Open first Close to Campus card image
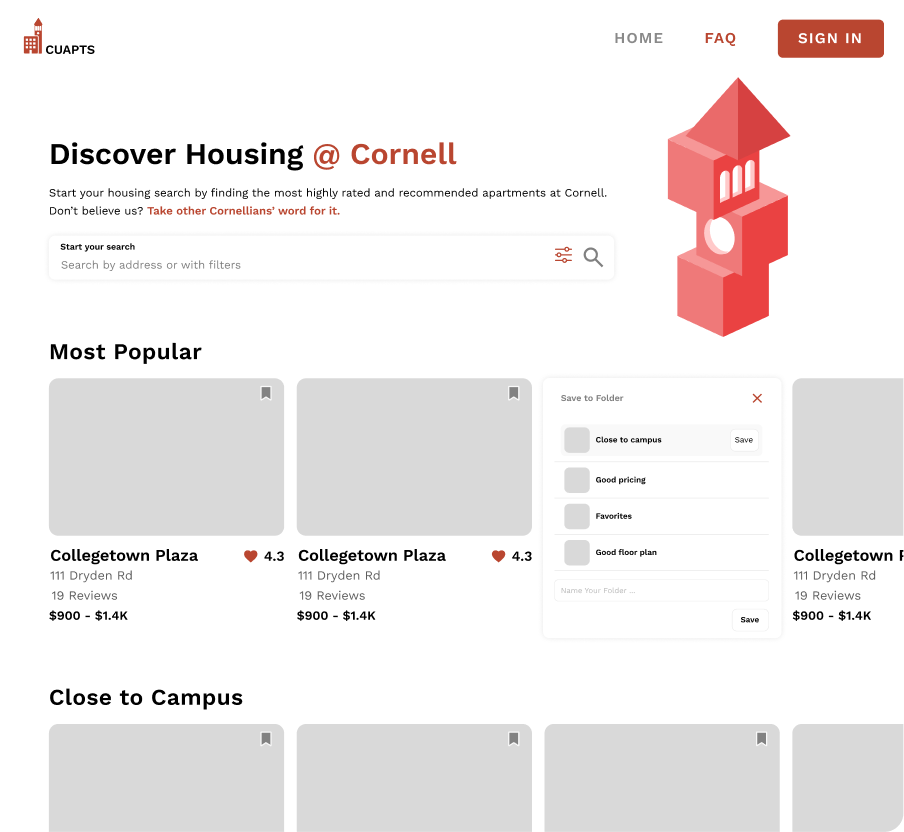The image size is (904, 832). (x=167, y=778)
